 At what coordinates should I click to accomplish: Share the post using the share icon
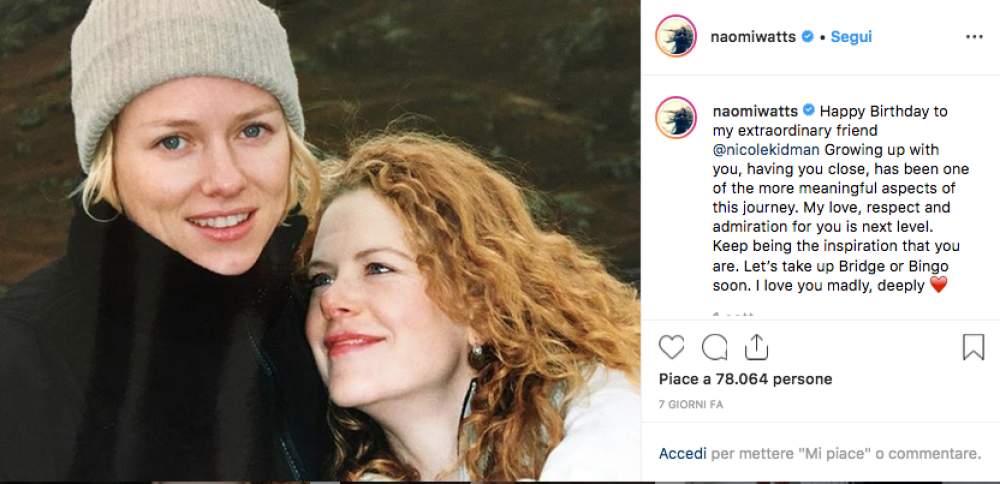point(757,347)
